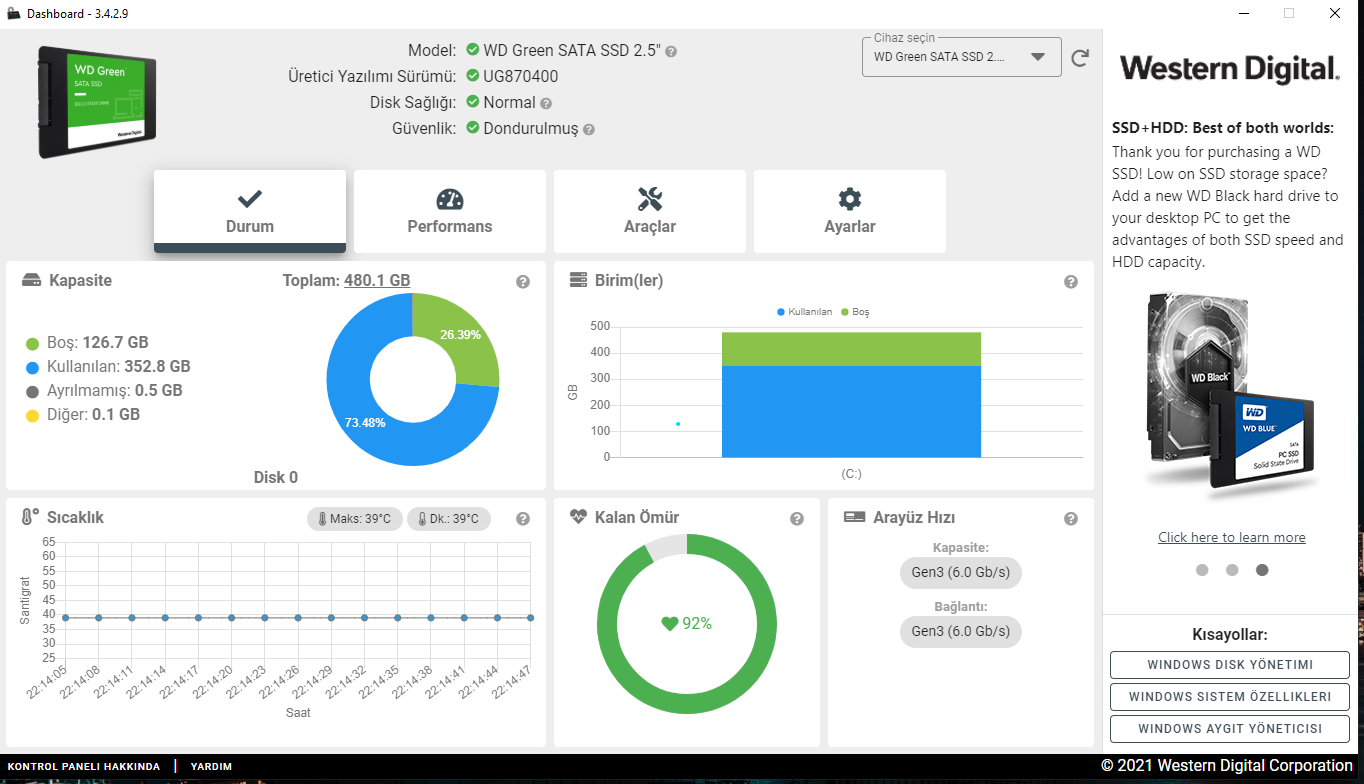Toggle the Boş legend in the Birim(ler) chart
The width and height of the screenshot is (1364, 784).
tap(855, 312)
